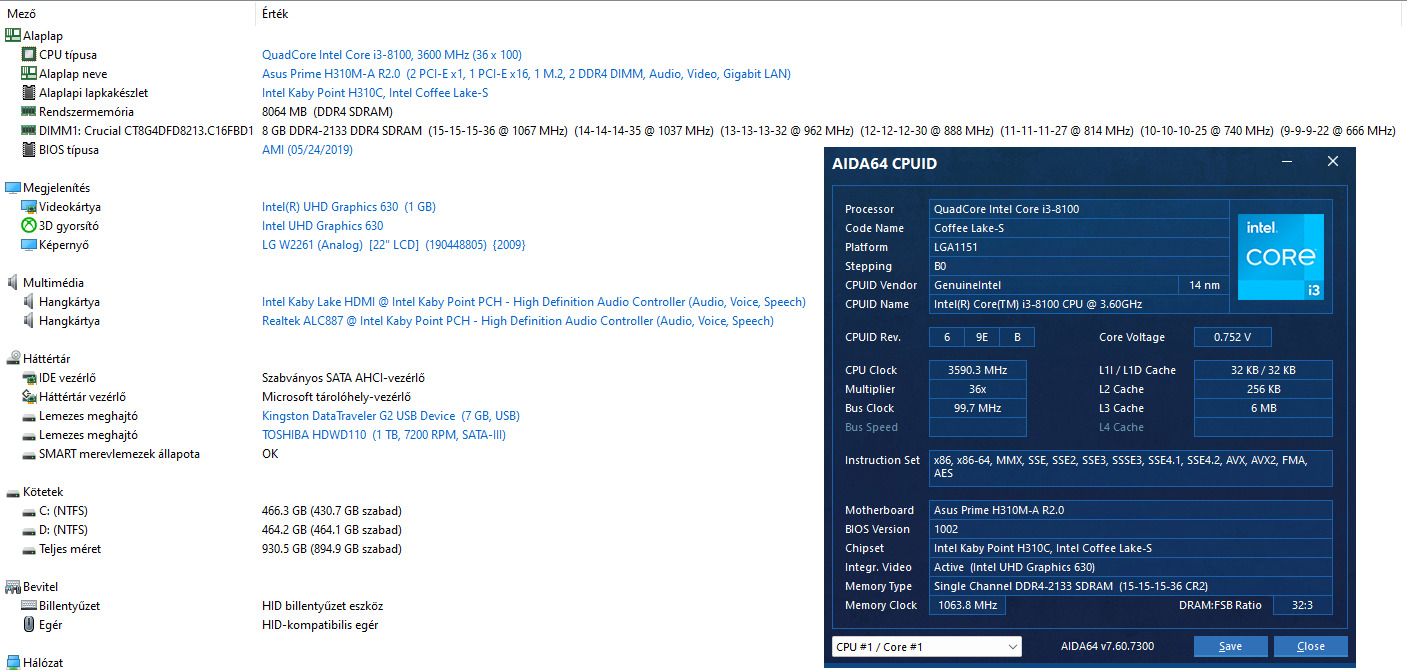The width and height of the screenshot is (1407, 671).
Task: Click the Videokártya display adapter icon
Action: point(29,207)
